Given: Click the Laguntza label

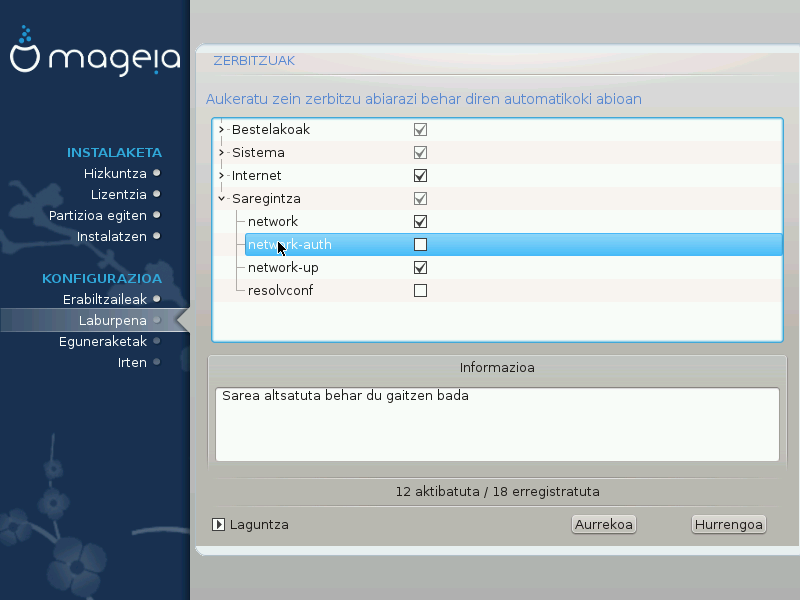Looking at the screenshot, I should pos(259,524).
